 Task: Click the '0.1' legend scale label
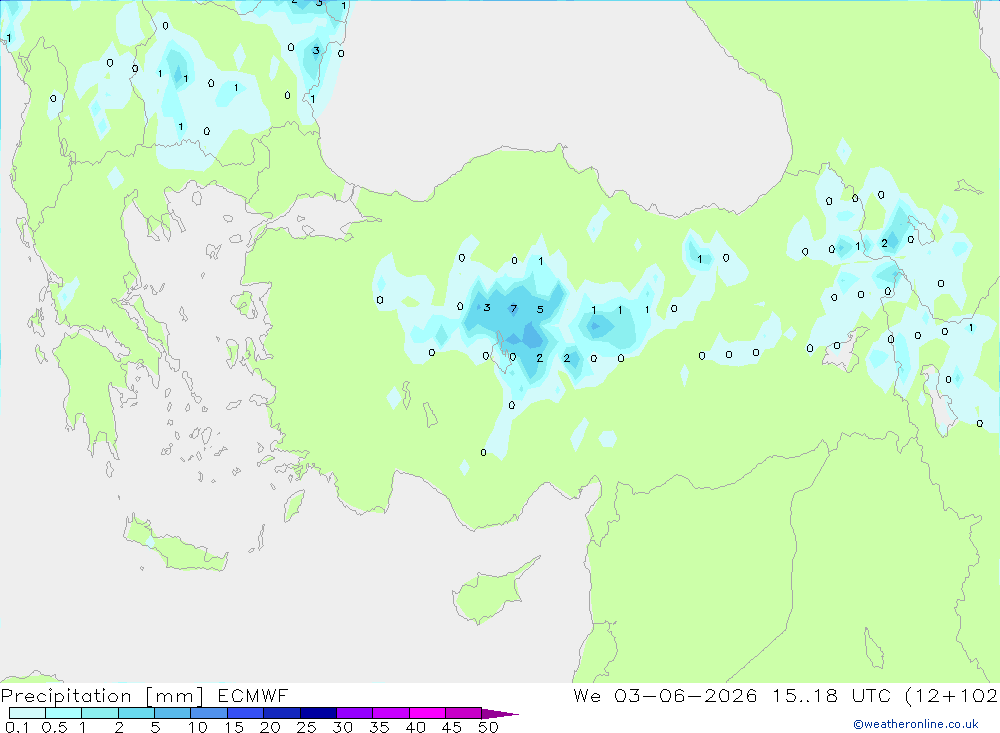click(x=17, y=727)
